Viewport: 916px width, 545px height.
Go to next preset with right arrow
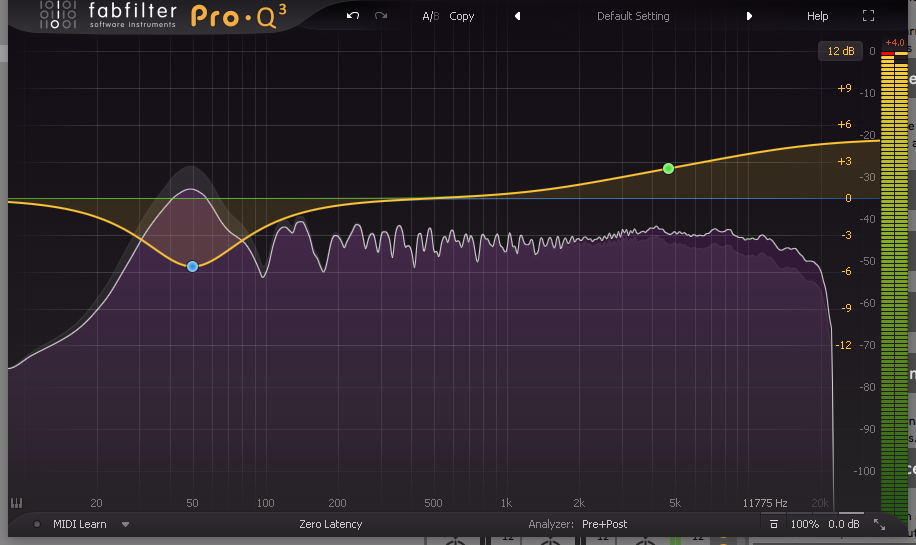749,16
